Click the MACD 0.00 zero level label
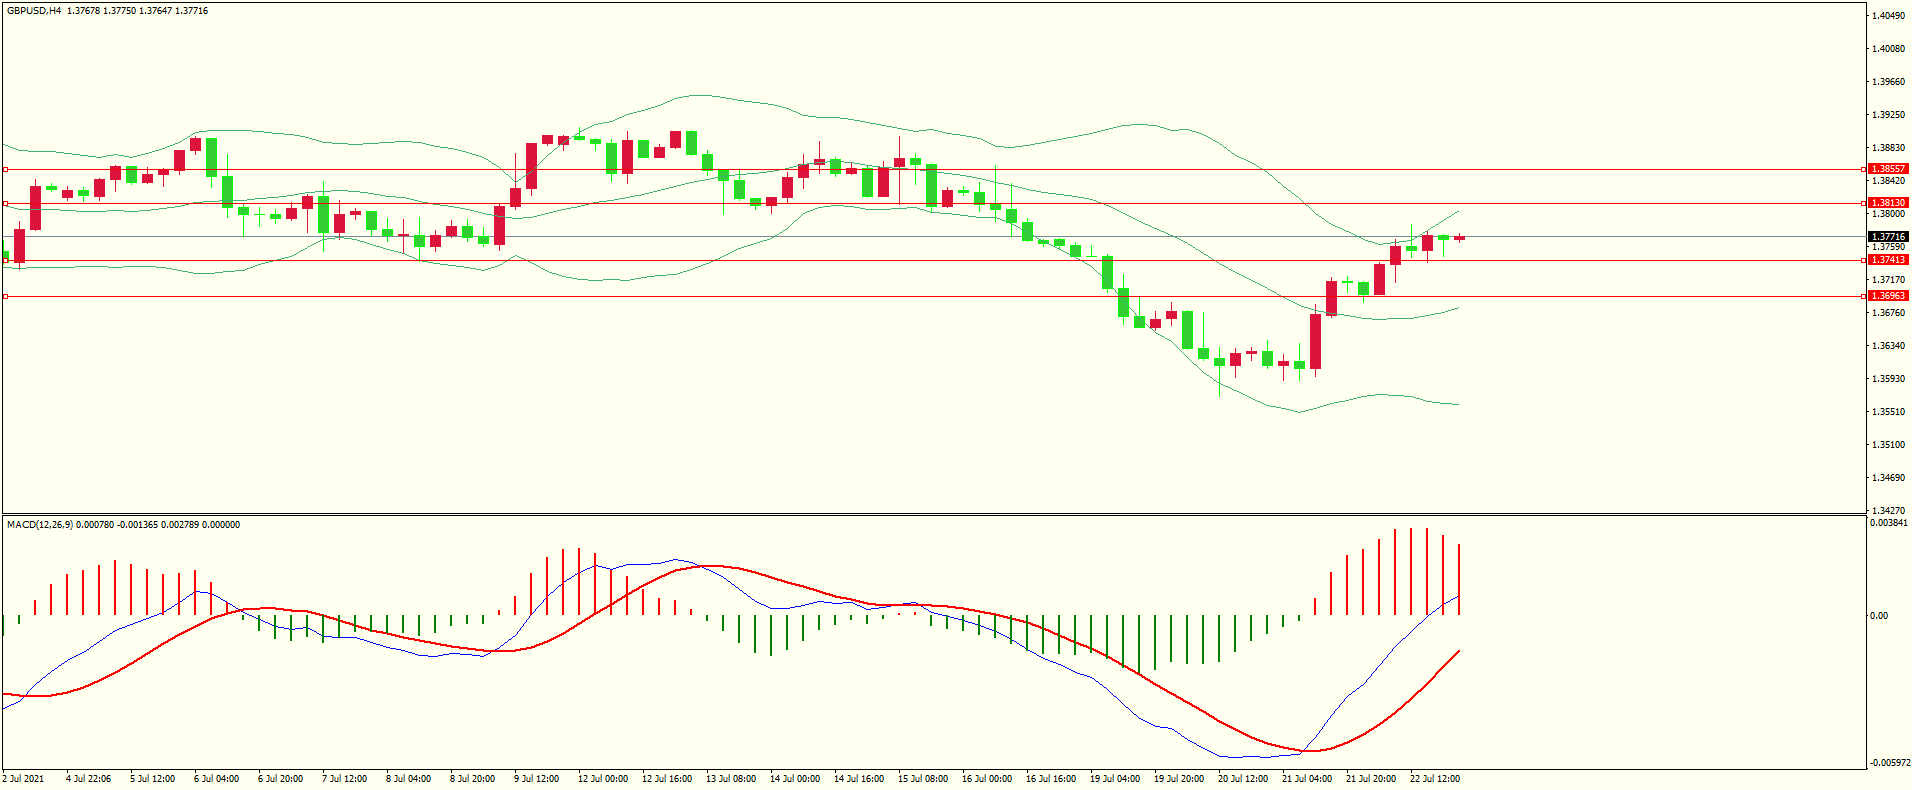 click(x=1879, y=616)
